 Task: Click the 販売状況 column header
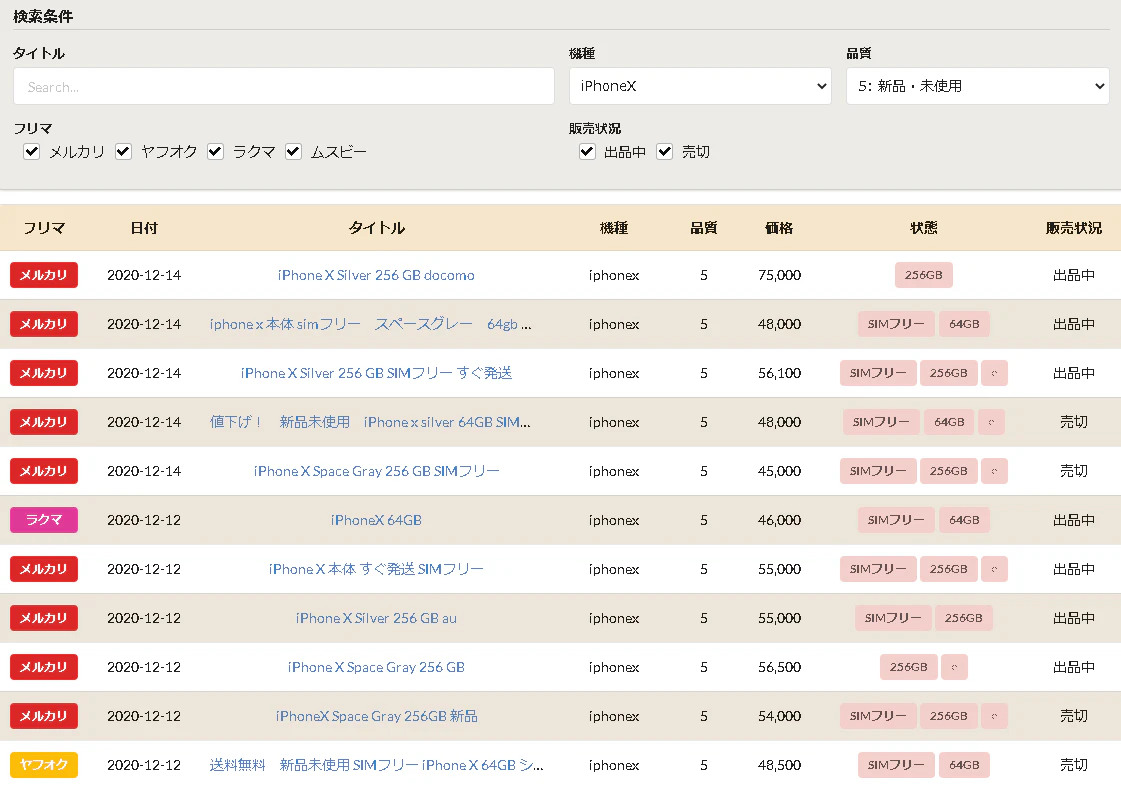click(1073, 228)
